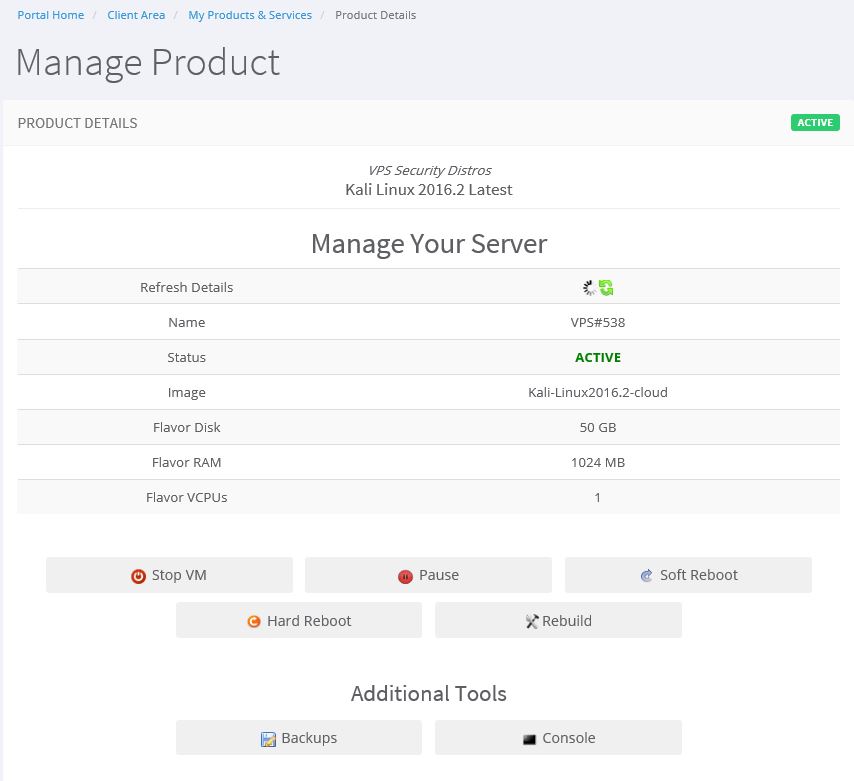The height and width of the screenshot is (781, 854).
Task: Click the Kali Linux 2016.2 Latest text
Action: (x=429, y=190)
